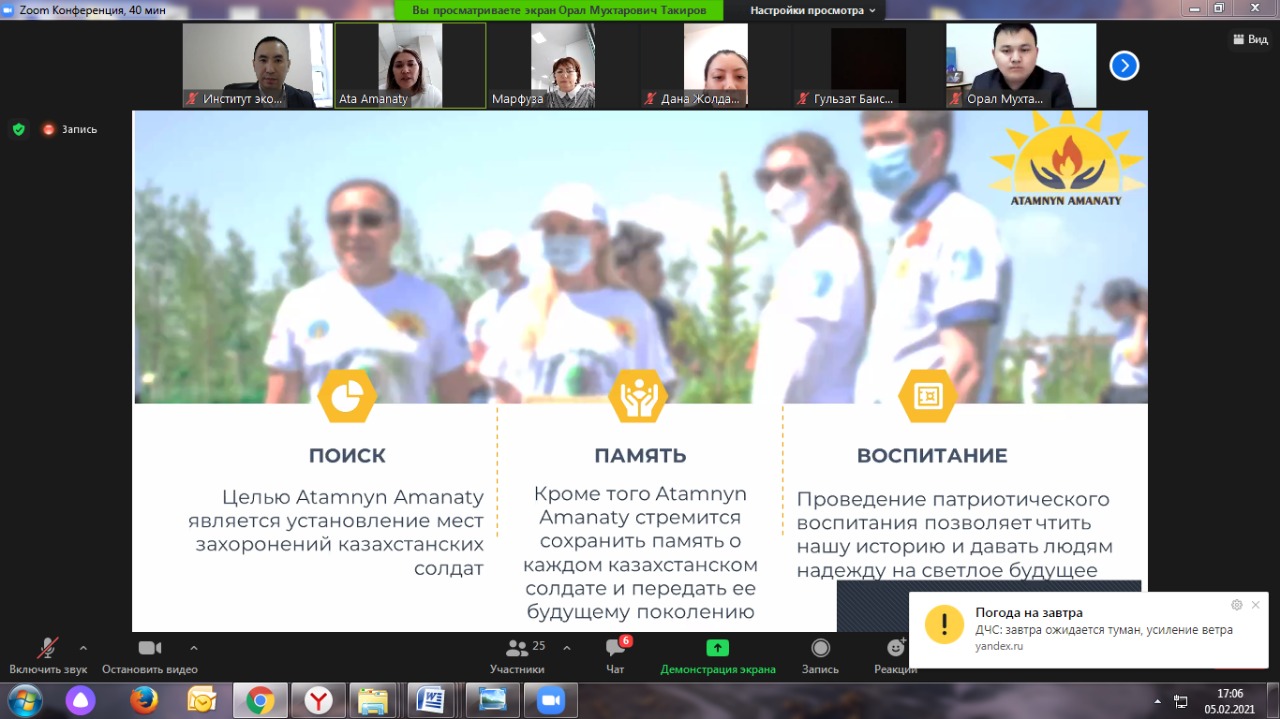Expand video settings arrow next to camera
The height and width of the screenshot is (719, 1280).
click(194, 648)
